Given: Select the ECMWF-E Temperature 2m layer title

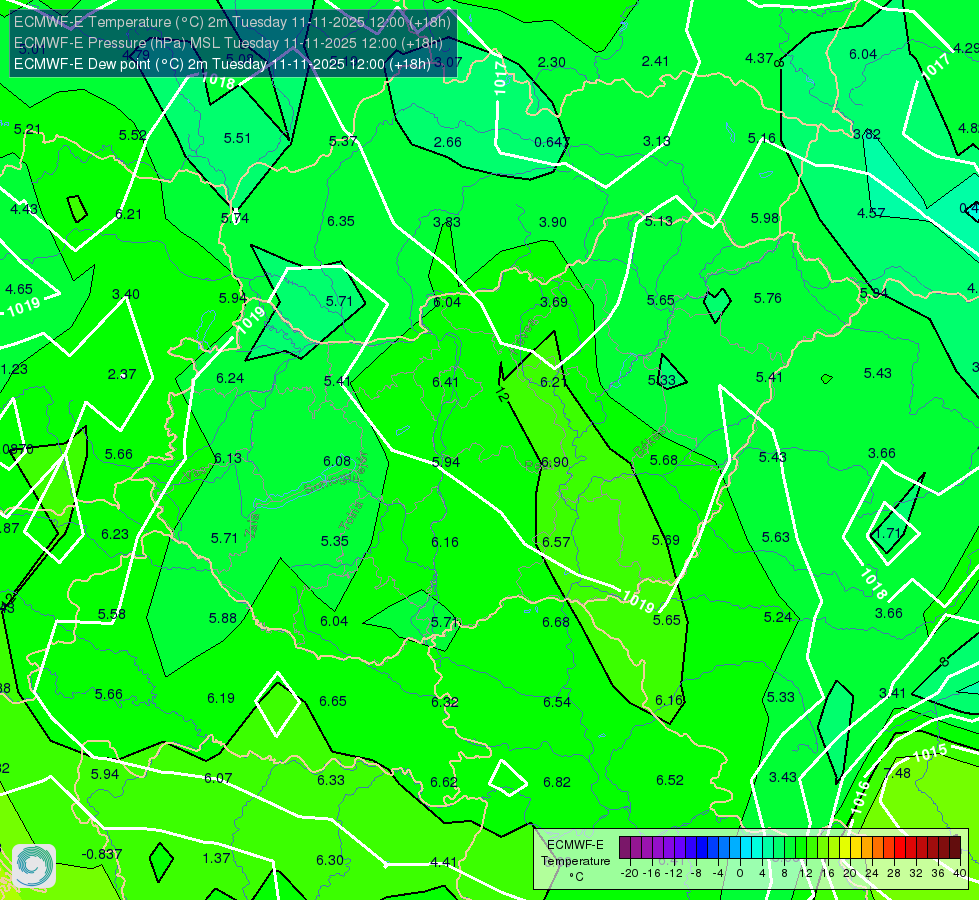Looking at the screenshot, I should click(232, 22).
